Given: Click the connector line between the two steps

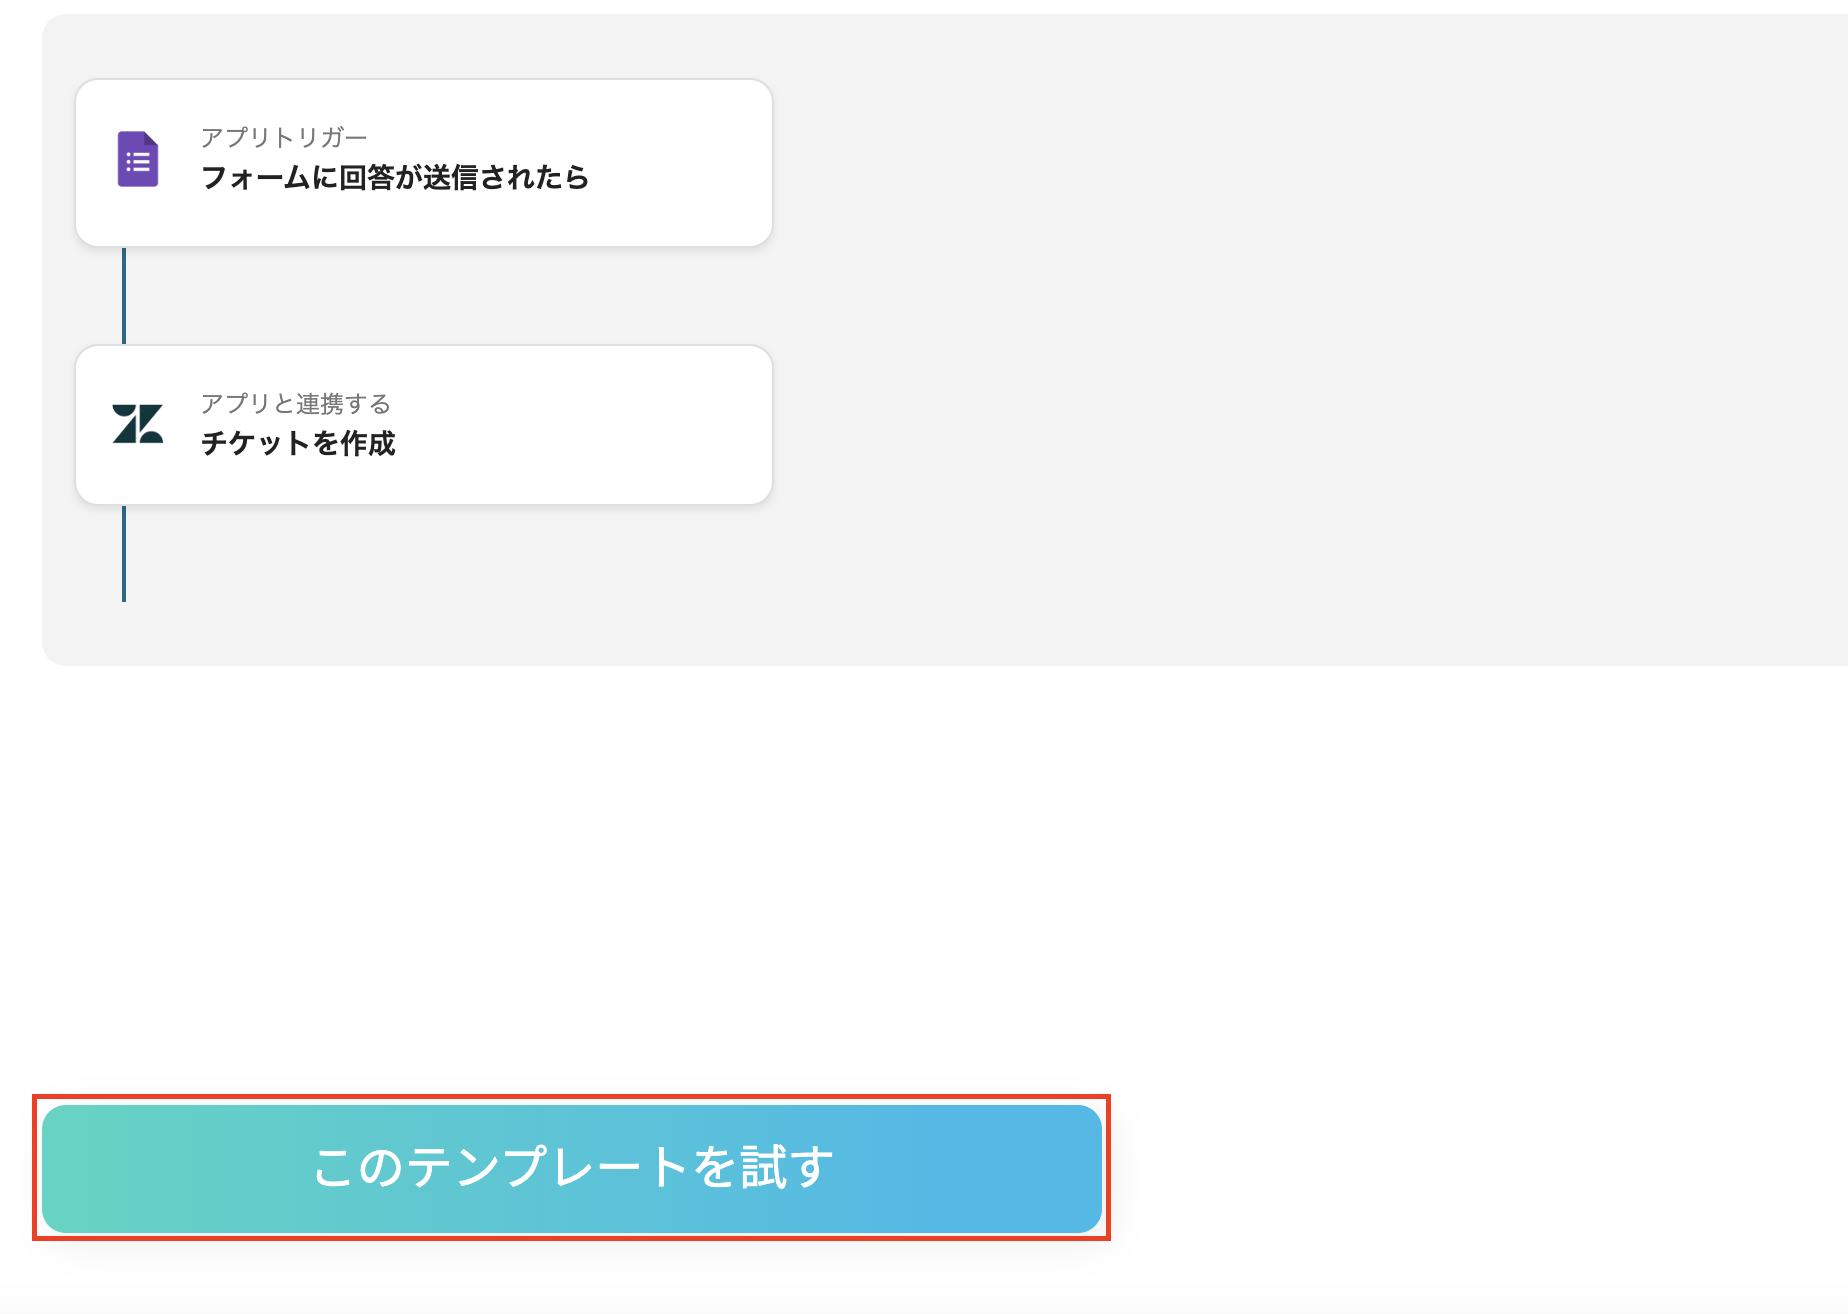Looking at the screenshot, I should point(123,295).
